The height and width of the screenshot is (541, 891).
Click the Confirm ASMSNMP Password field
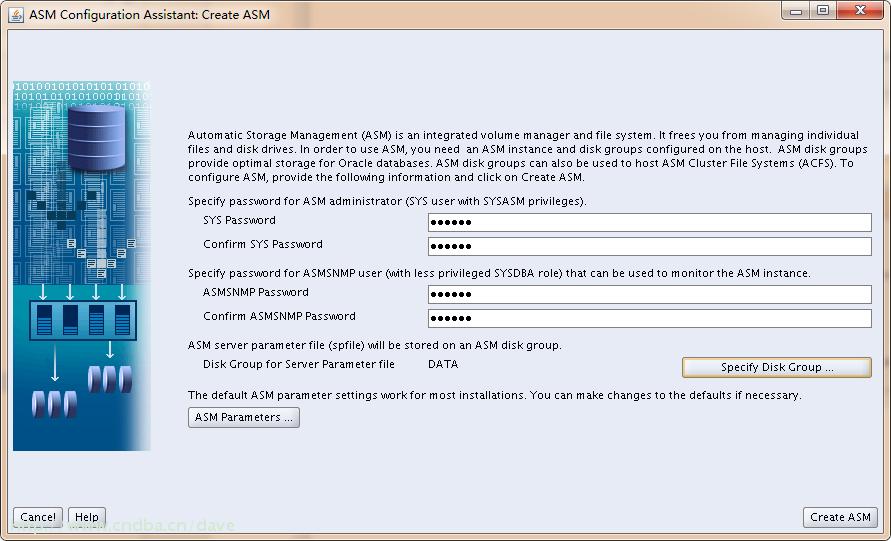[x=649, y=318]
